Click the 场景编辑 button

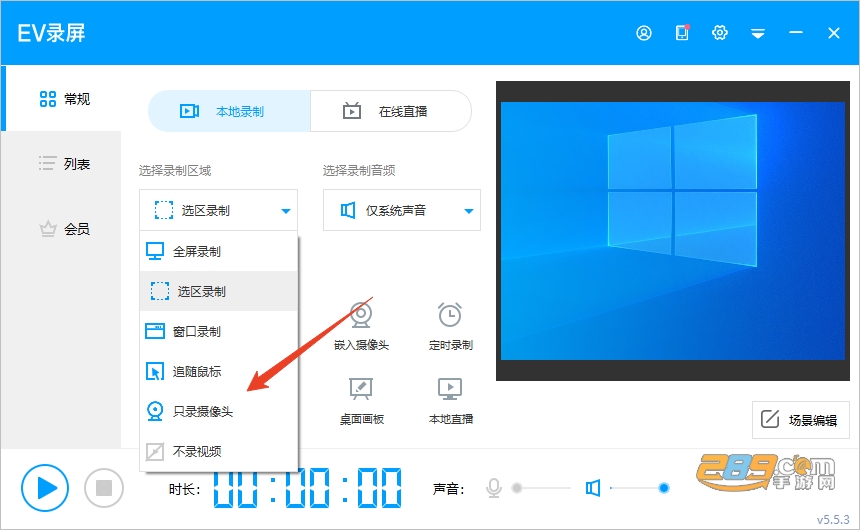coord(800,420)
